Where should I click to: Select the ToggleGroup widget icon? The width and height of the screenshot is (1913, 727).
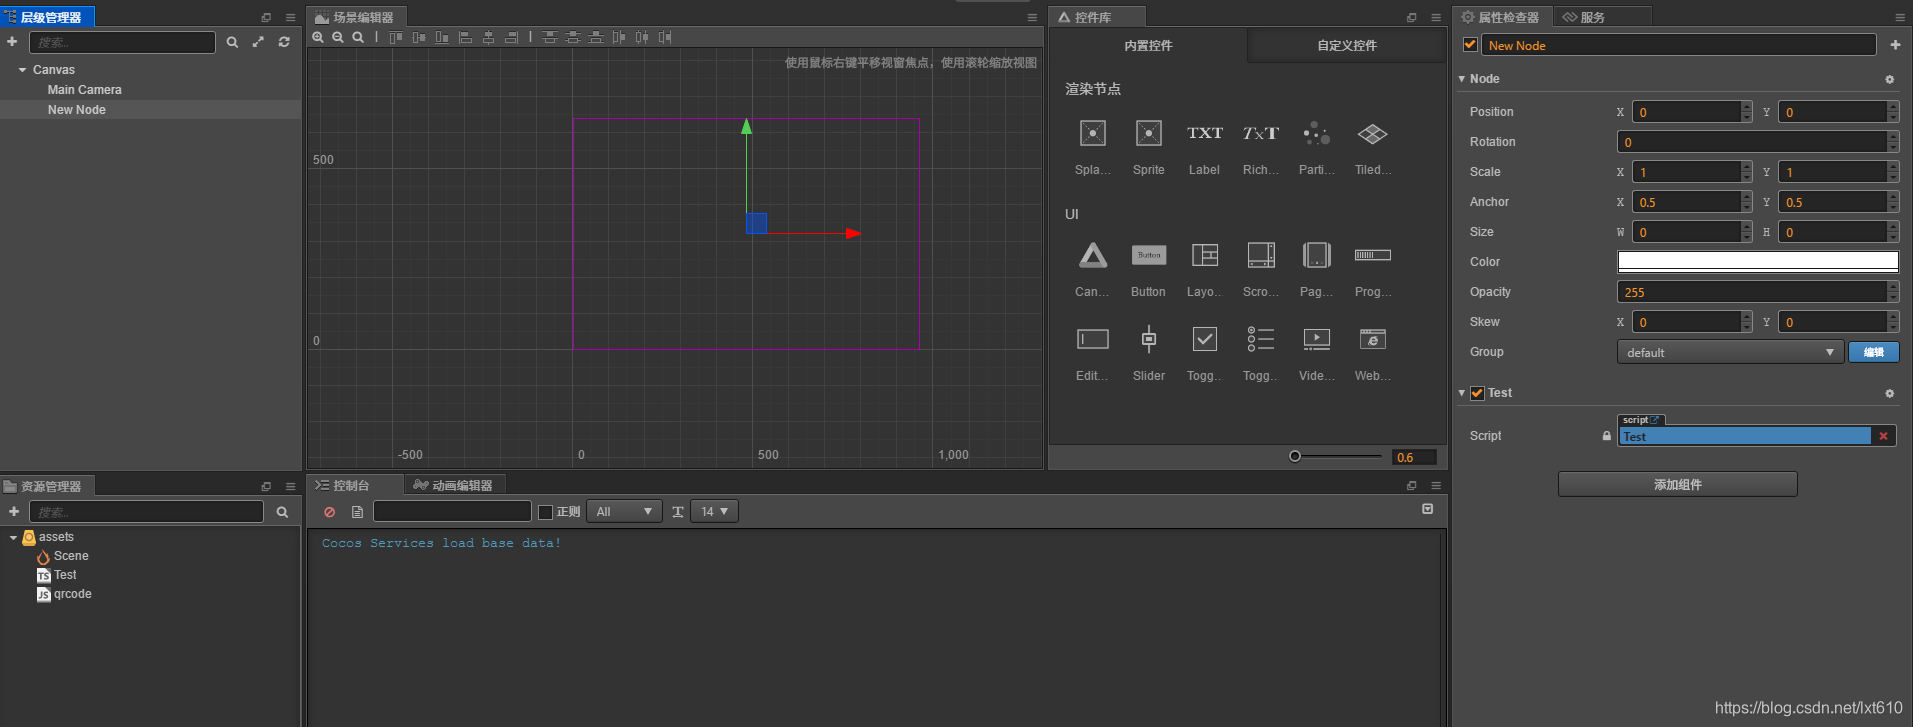(1261, 339)
